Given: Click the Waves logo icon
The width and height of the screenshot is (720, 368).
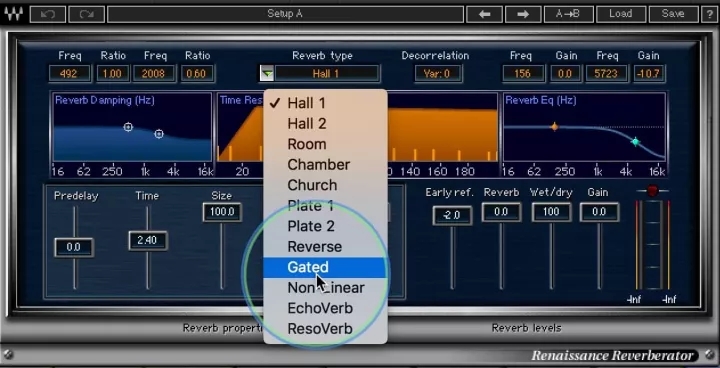Looking at the screenshot, I should (13, 14).
